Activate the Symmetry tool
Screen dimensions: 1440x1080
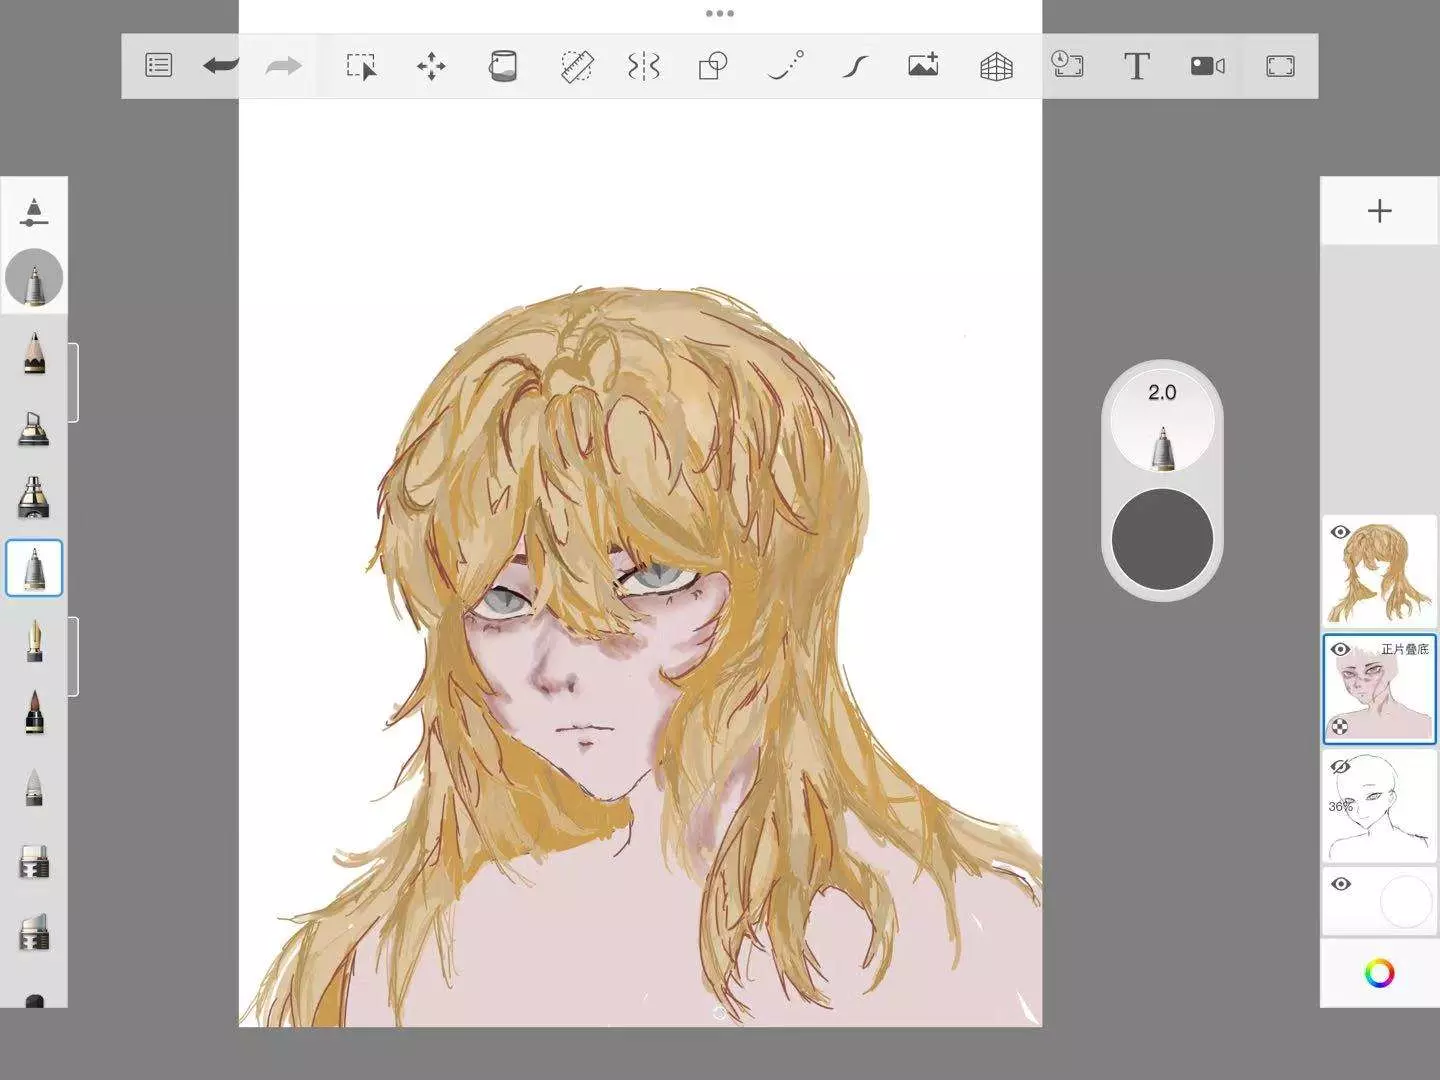click(643, 66)
